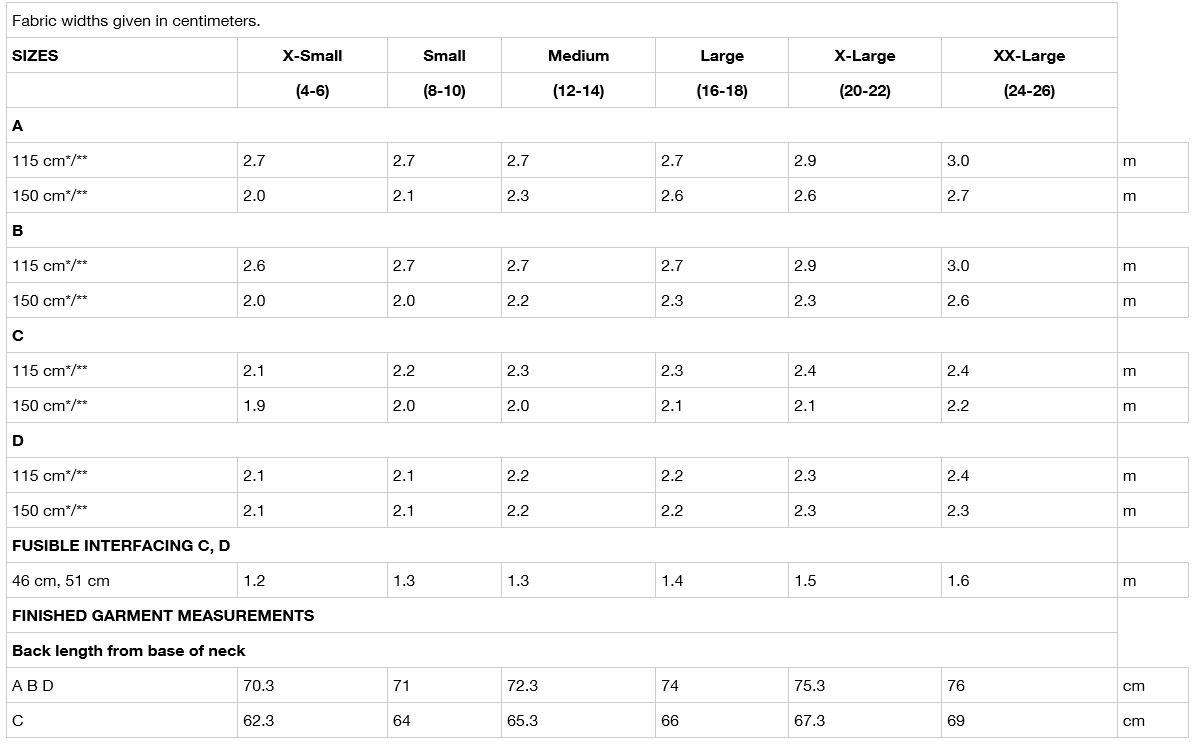Select the 46 cm, 51 cm row label
1199x754 pixels.
tap(61, 581)
